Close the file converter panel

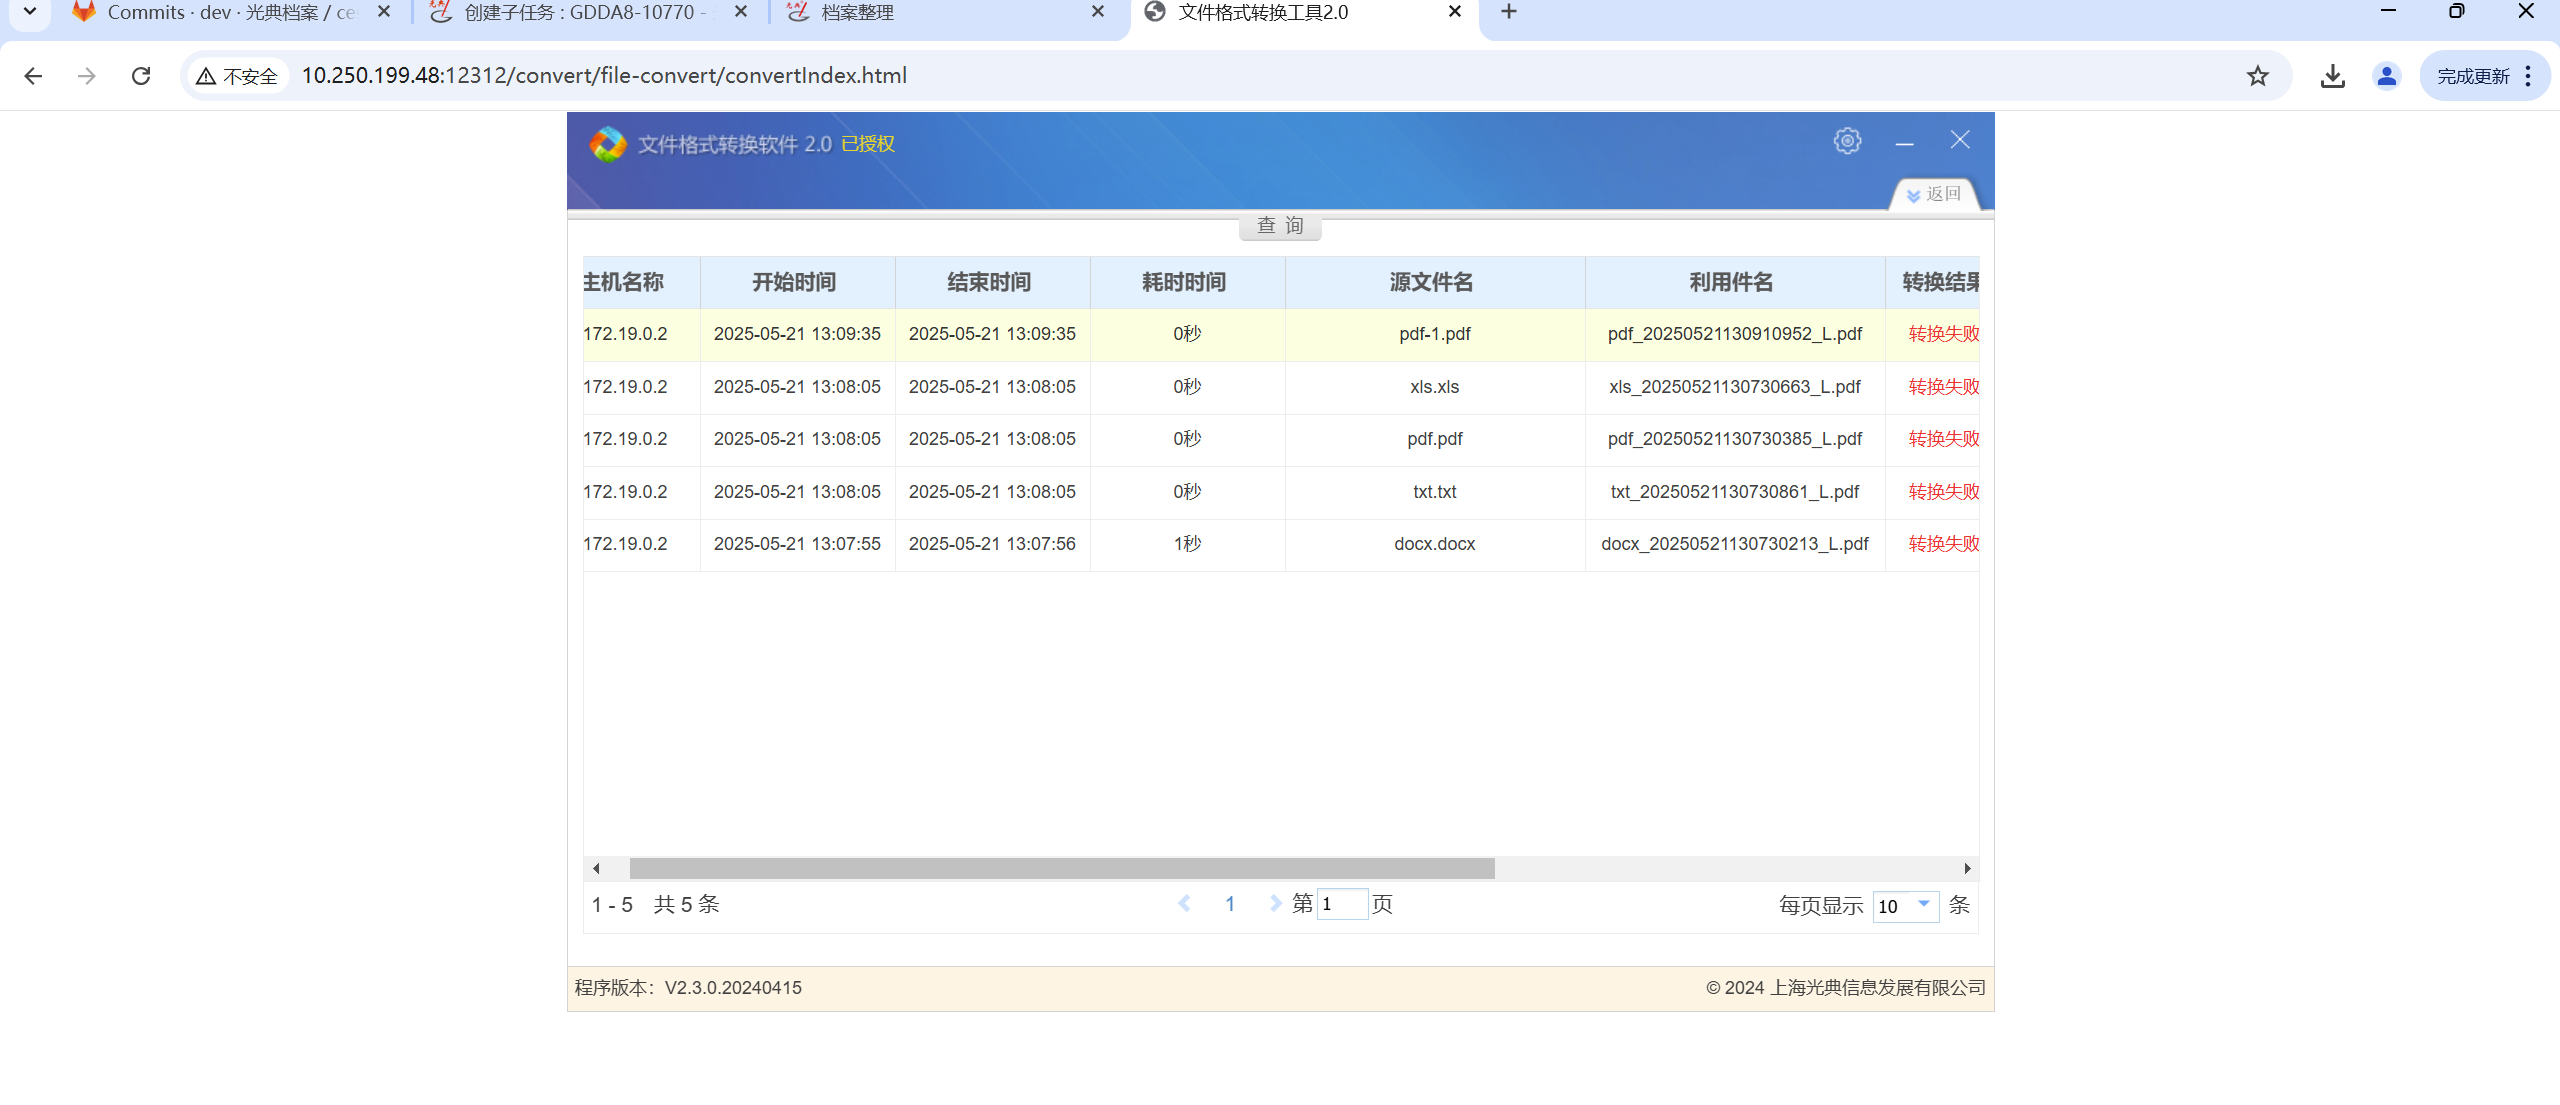[1960, 140]
